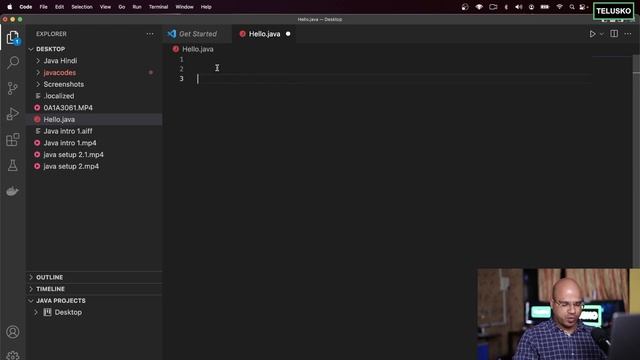Open the Window menu
Viewport: 640px width, 360px height.
[184, 7]
